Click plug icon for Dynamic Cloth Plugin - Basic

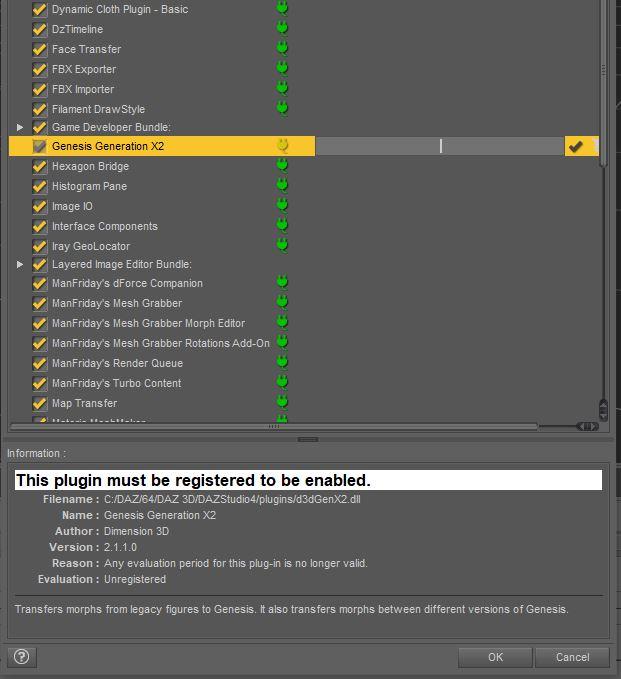(x=282, y=8)
